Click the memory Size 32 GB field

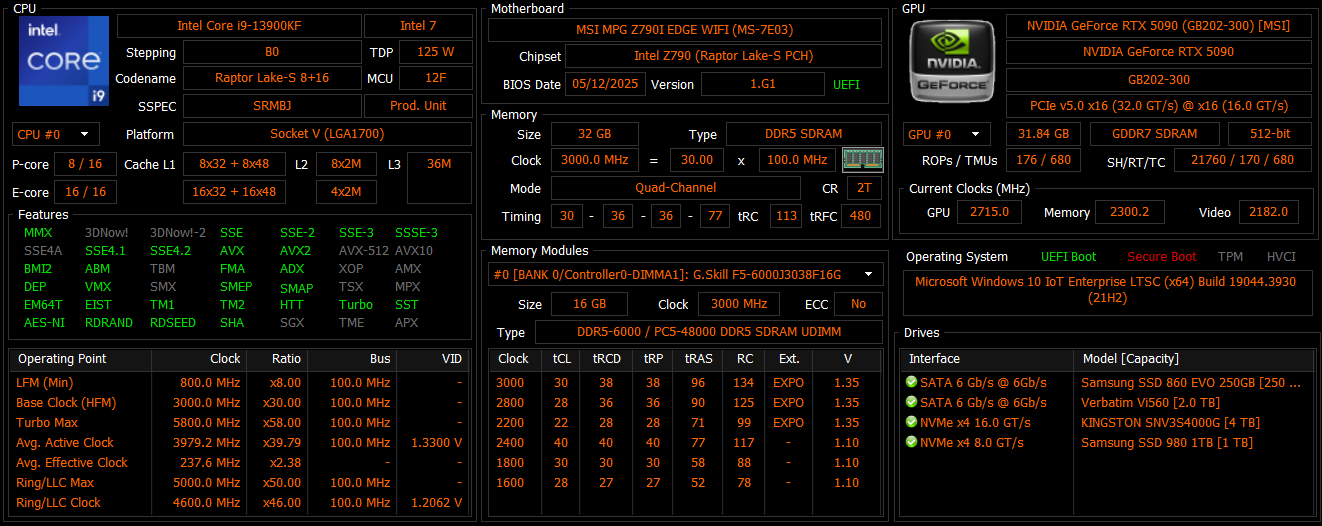(x=594, y=134)
